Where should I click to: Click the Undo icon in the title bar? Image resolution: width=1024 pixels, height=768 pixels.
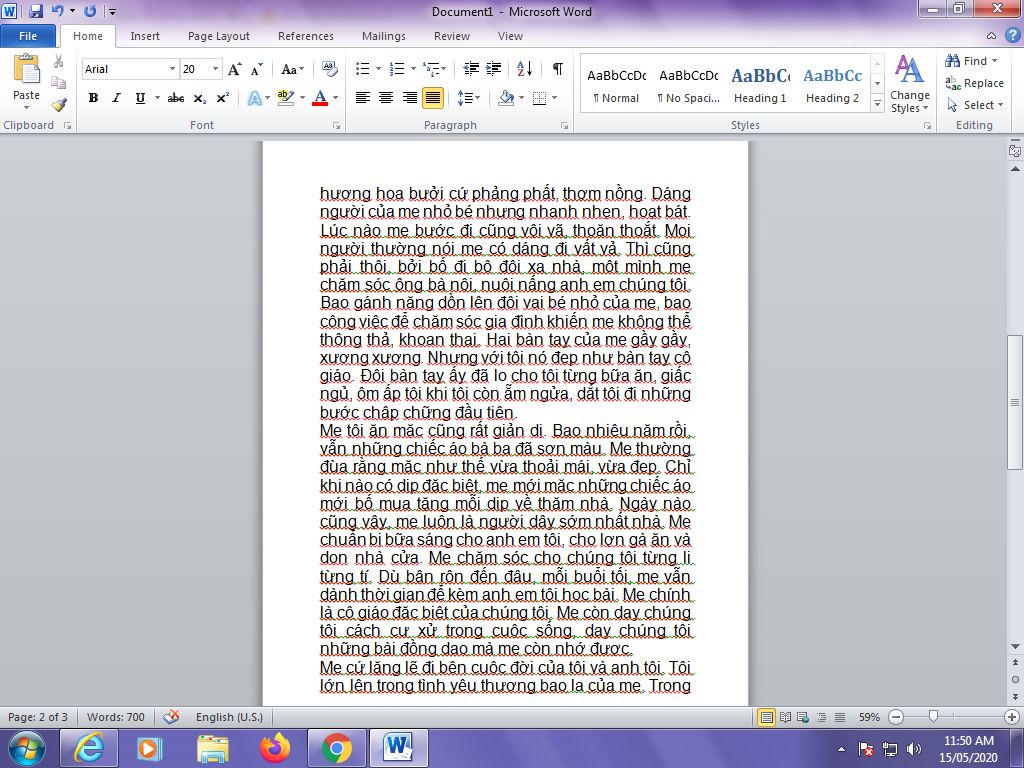coord(57,10)
